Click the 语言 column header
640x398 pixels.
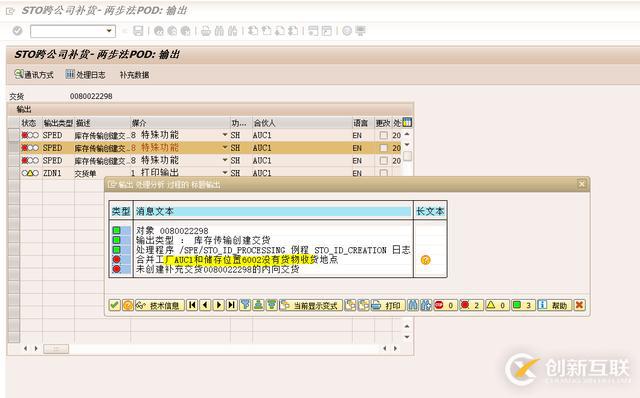362,122
